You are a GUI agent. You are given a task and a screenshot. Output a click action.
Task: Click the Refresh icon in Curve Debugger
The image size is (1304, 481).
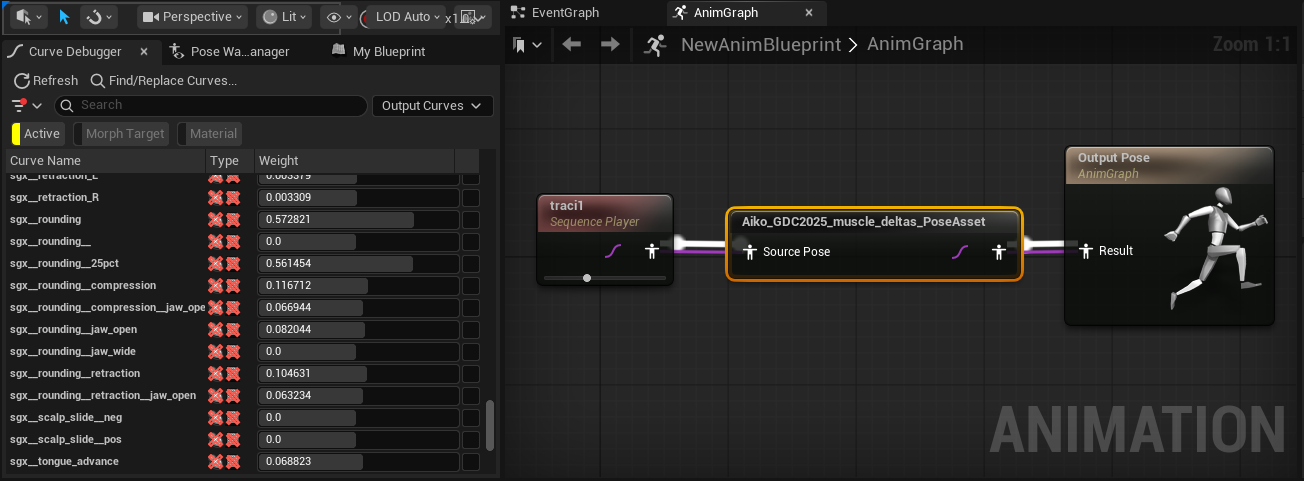(21, 81)
